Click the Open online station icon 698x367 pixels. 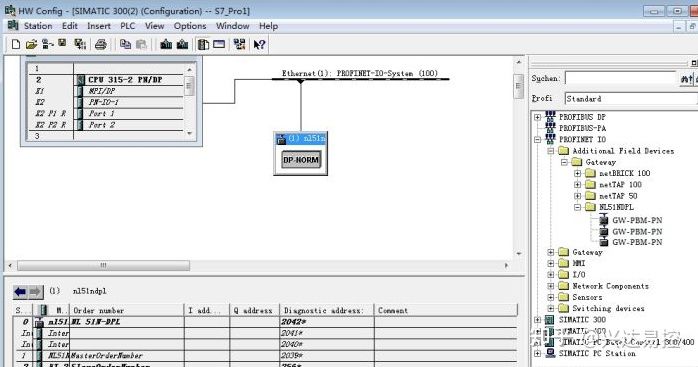47,44
